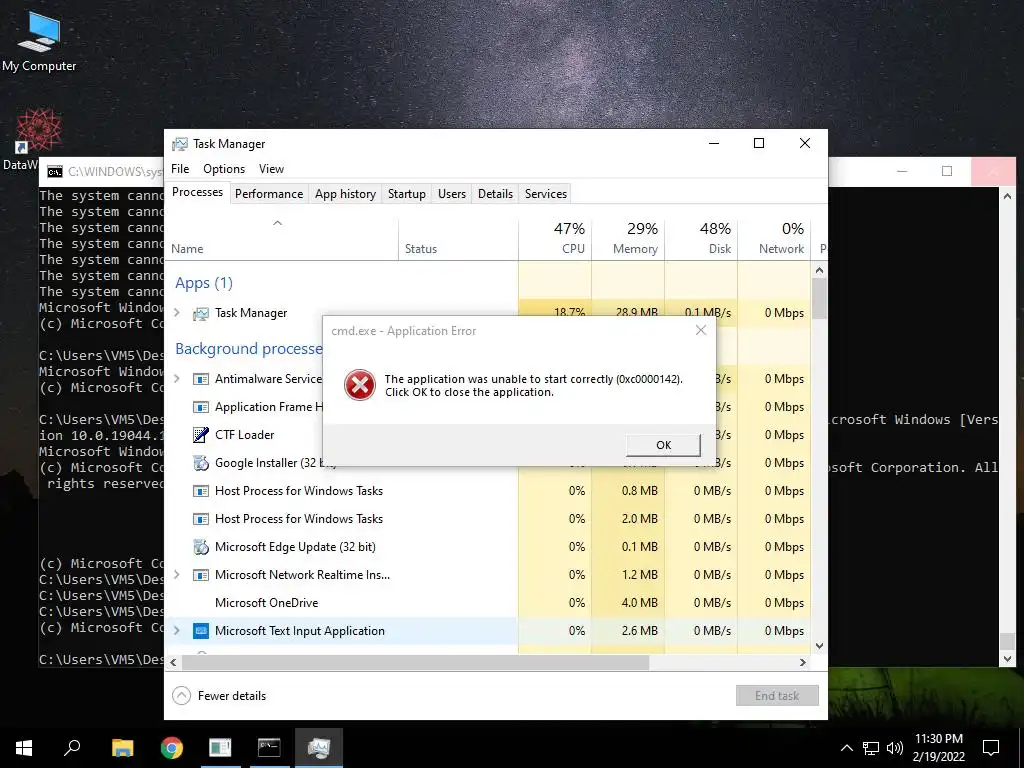Expand Microsoft Network Realtime Inspection row
The height and width of the screenshot is (768, 1024).
click(176, 575)
